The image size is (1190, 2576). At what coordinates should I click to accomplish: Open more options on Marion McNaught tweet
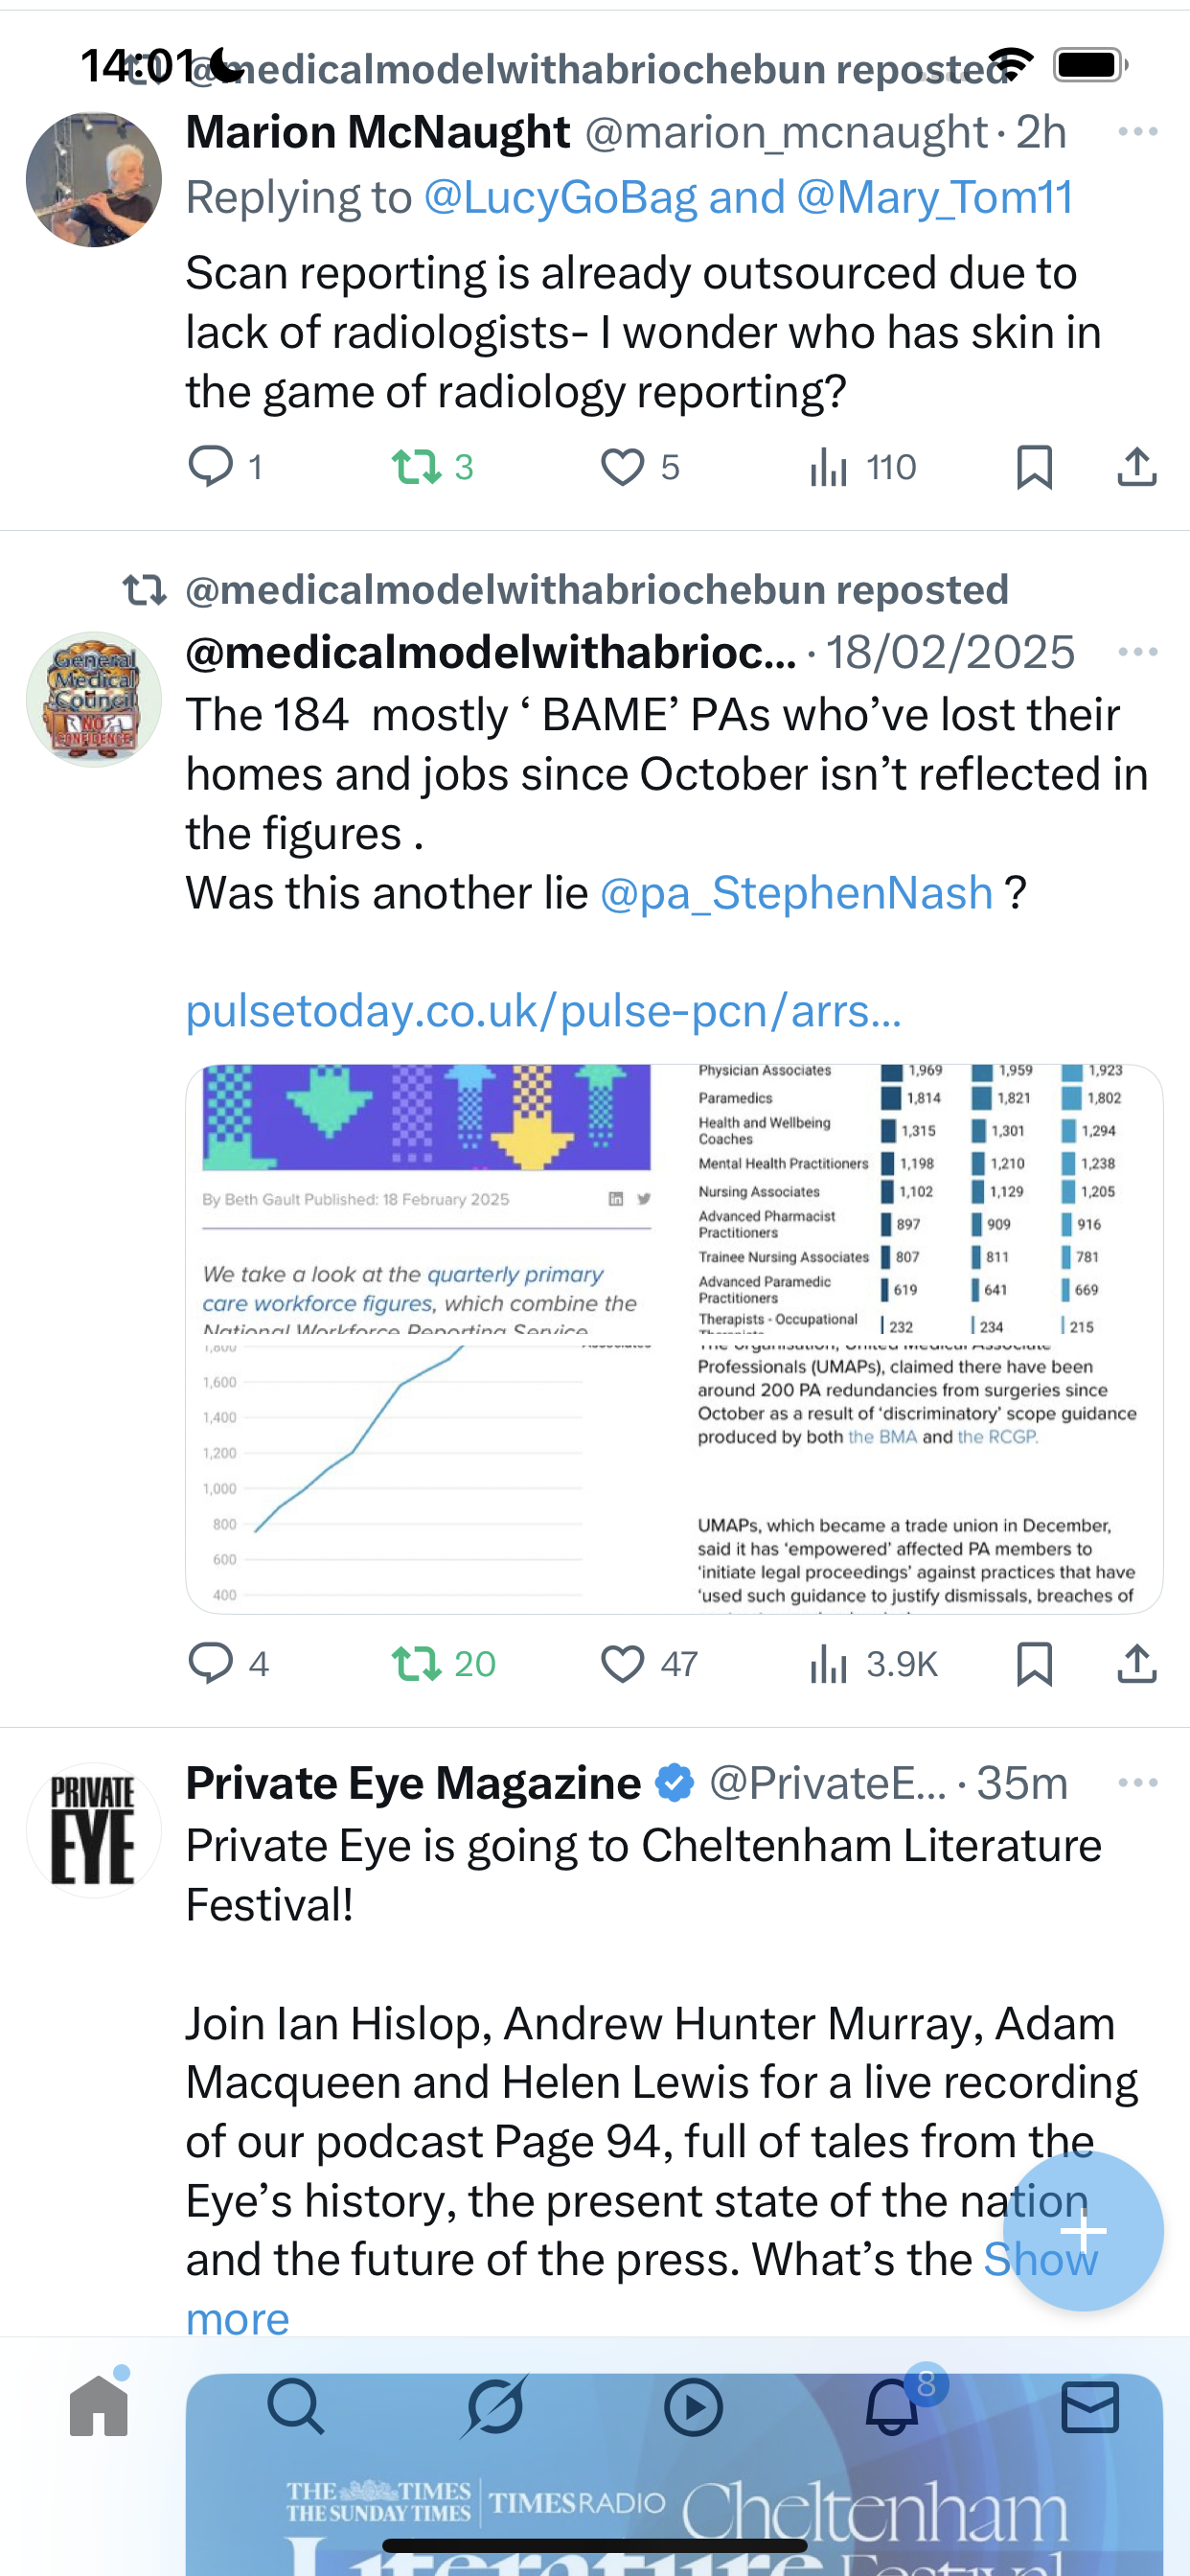(1138, 132)
